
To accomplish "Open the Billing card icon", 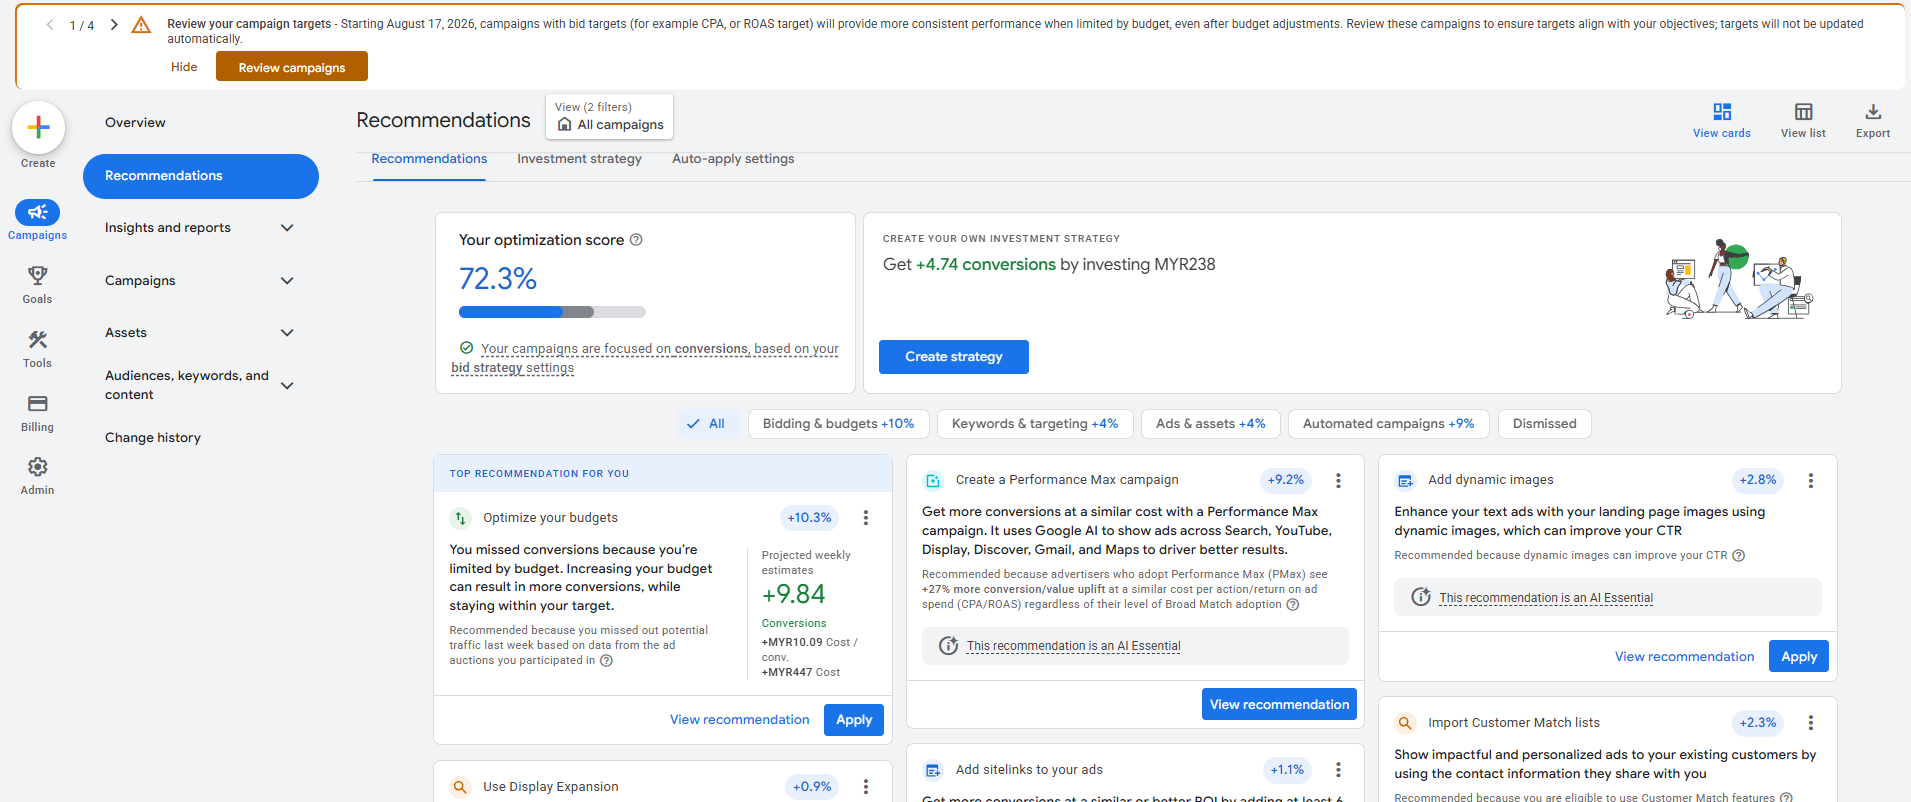I will (37, 404).
